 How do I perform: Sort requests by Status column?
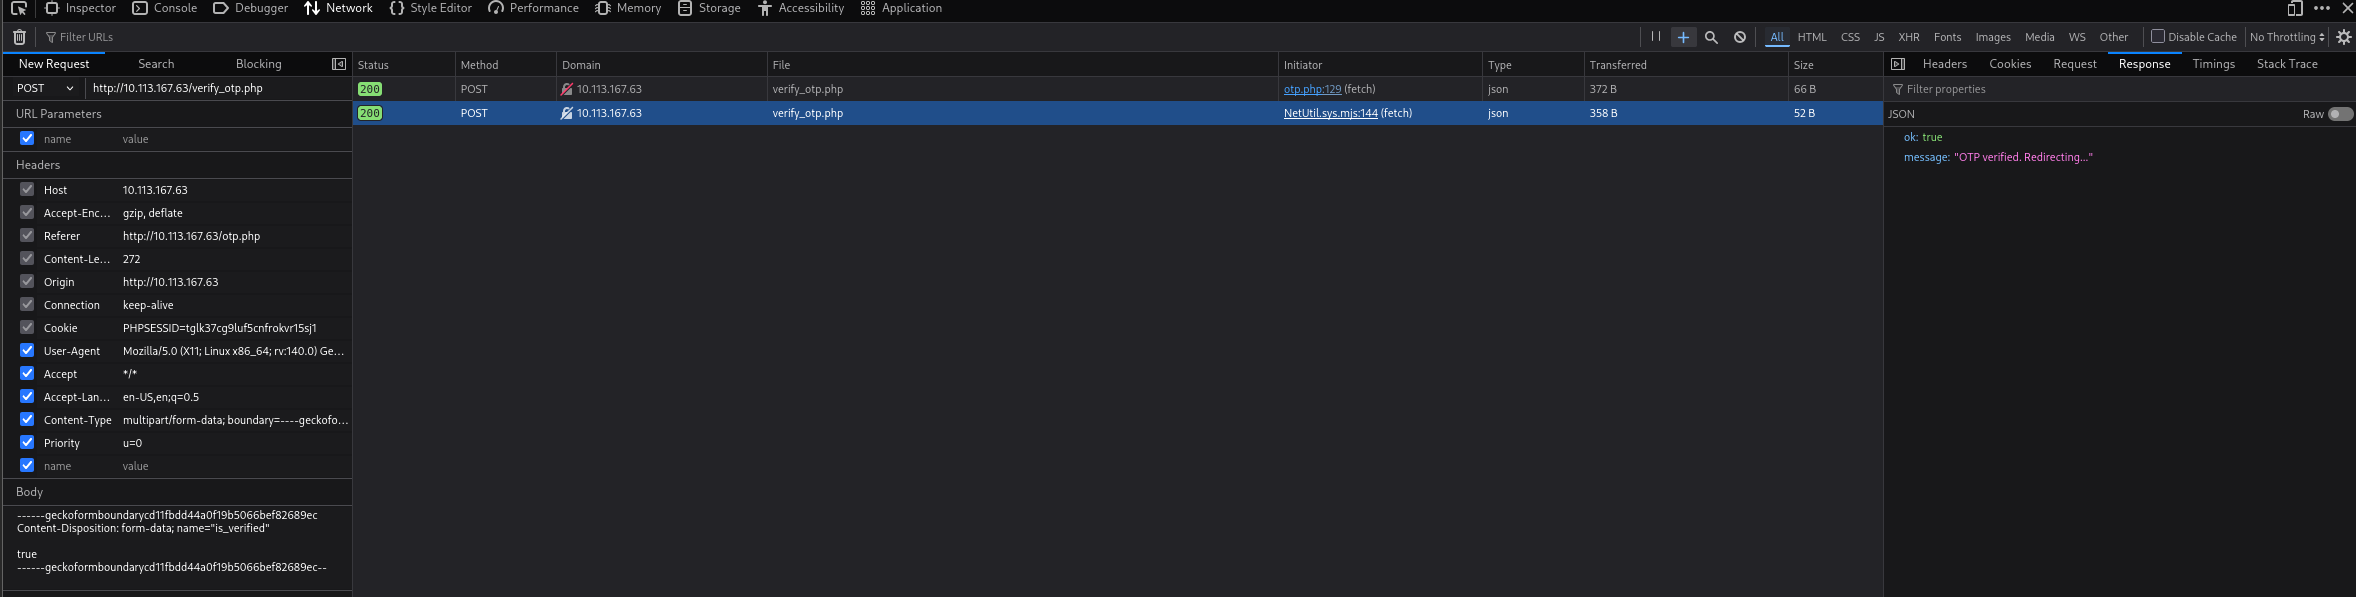click(404, 65)
